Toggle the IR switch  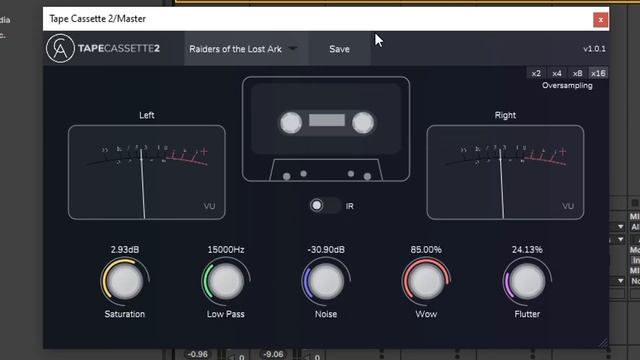coord(325,205)
